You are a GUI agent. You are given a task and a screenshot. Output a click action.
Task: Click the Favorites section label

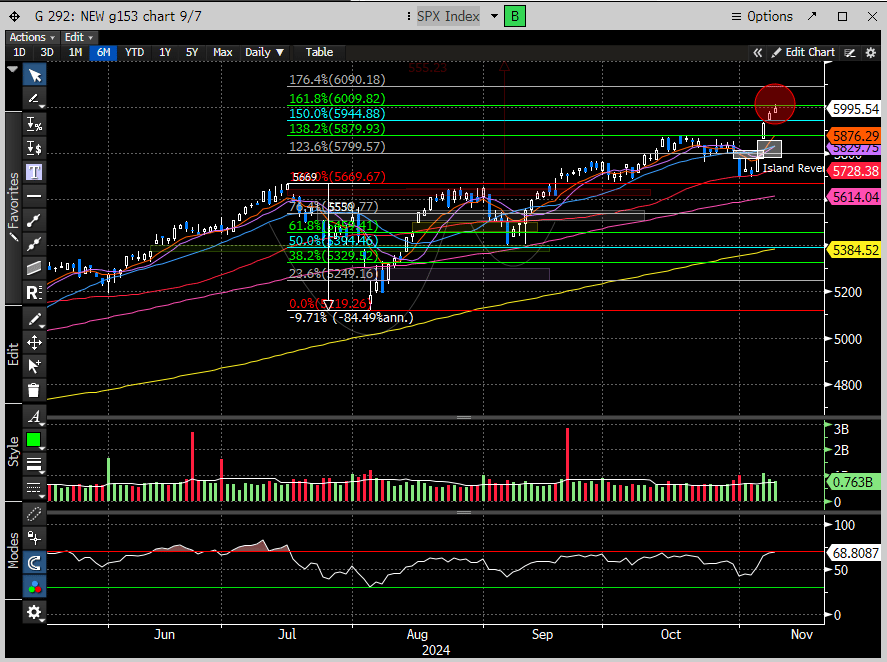point(13,208)
